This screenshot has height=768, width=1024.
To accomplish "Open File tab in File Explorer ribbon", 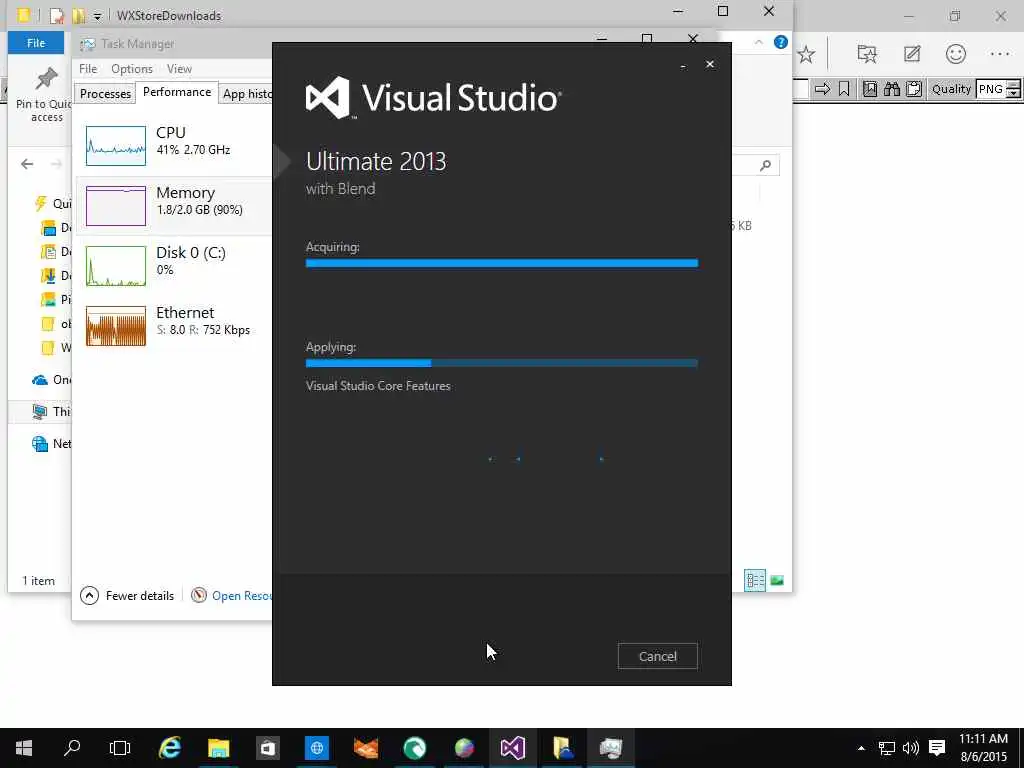I will tap(36, 43).
